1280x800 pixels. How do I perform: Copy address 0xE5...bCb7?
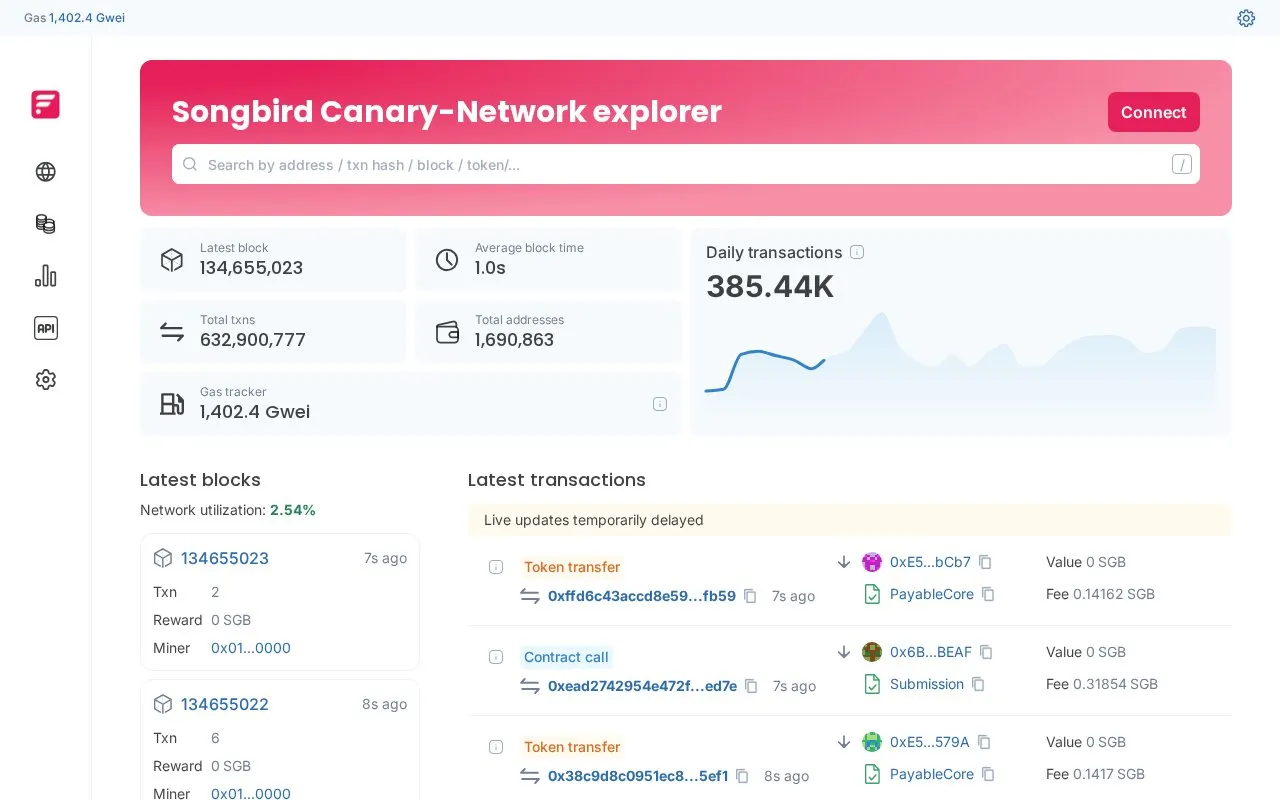point(985,562)
